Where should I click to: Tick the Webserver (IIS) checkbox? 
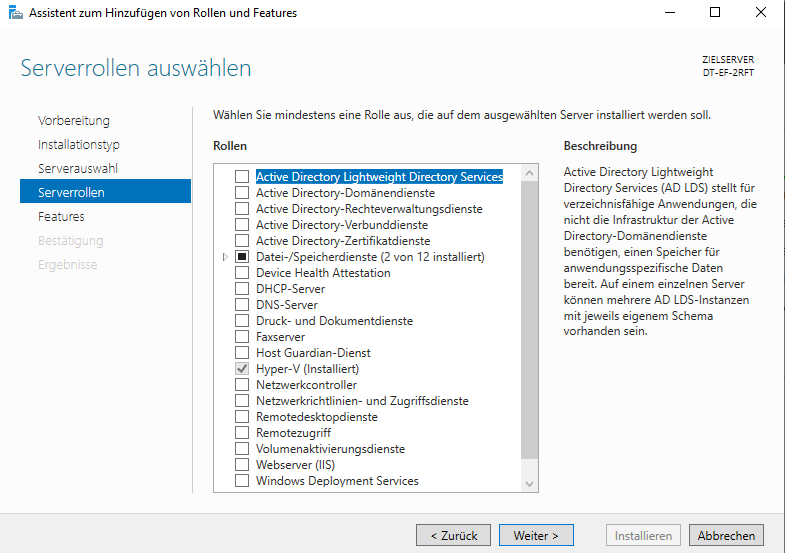coord(241,465)
